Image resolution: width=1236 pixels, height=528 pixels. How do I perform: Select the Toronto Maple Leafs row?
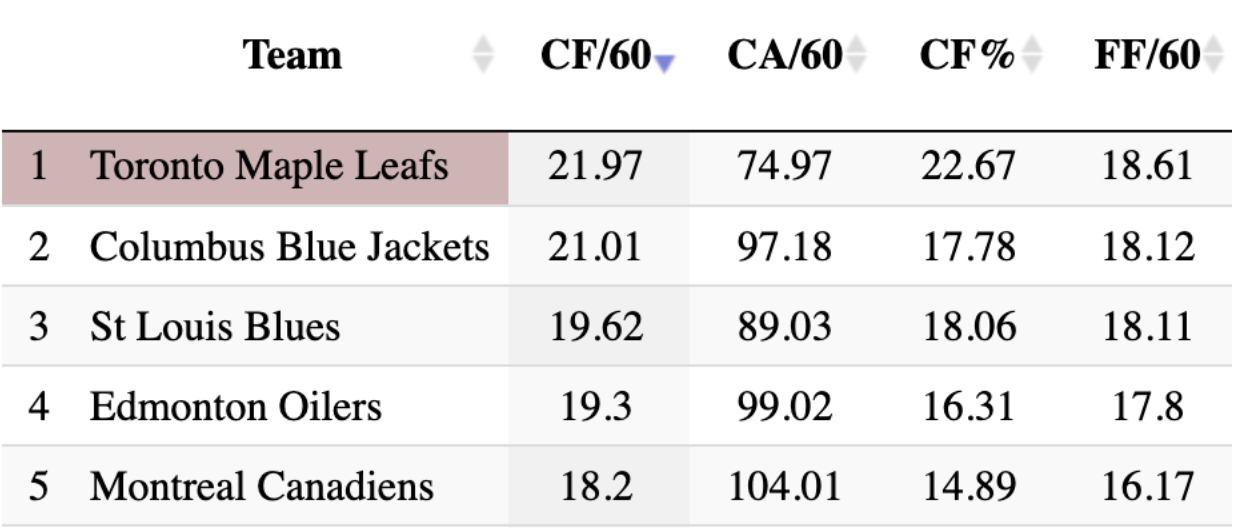(x=269, y=167)
